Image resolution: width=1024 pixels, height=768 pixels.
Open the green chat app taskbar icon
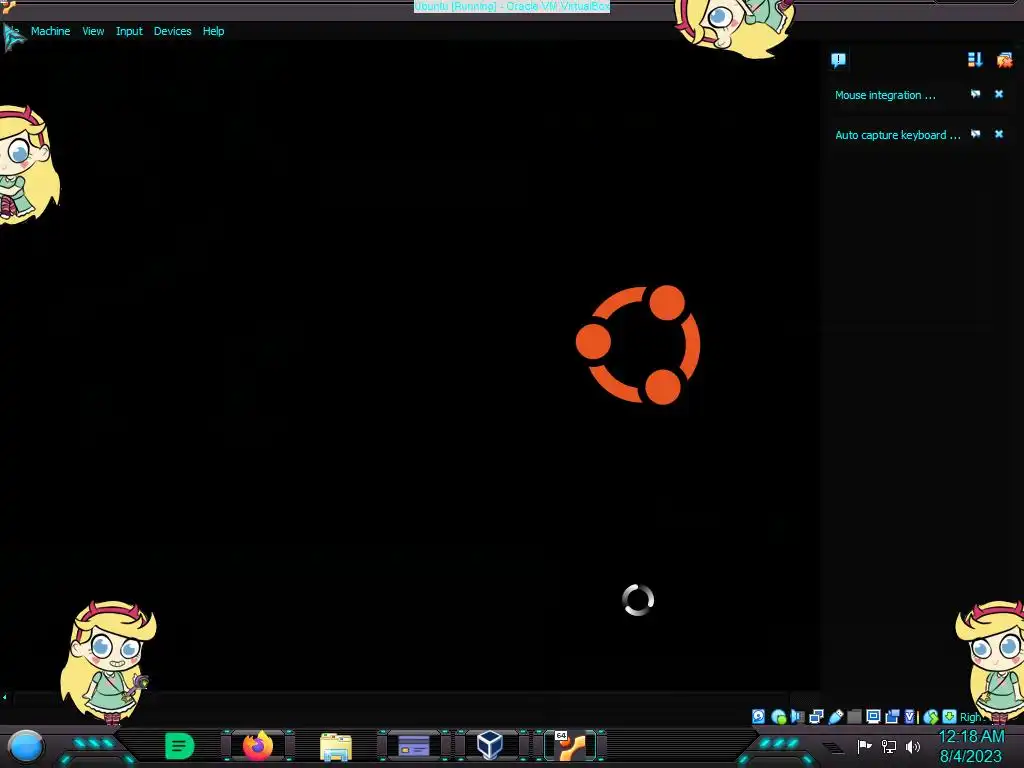[x=179, y=746]
